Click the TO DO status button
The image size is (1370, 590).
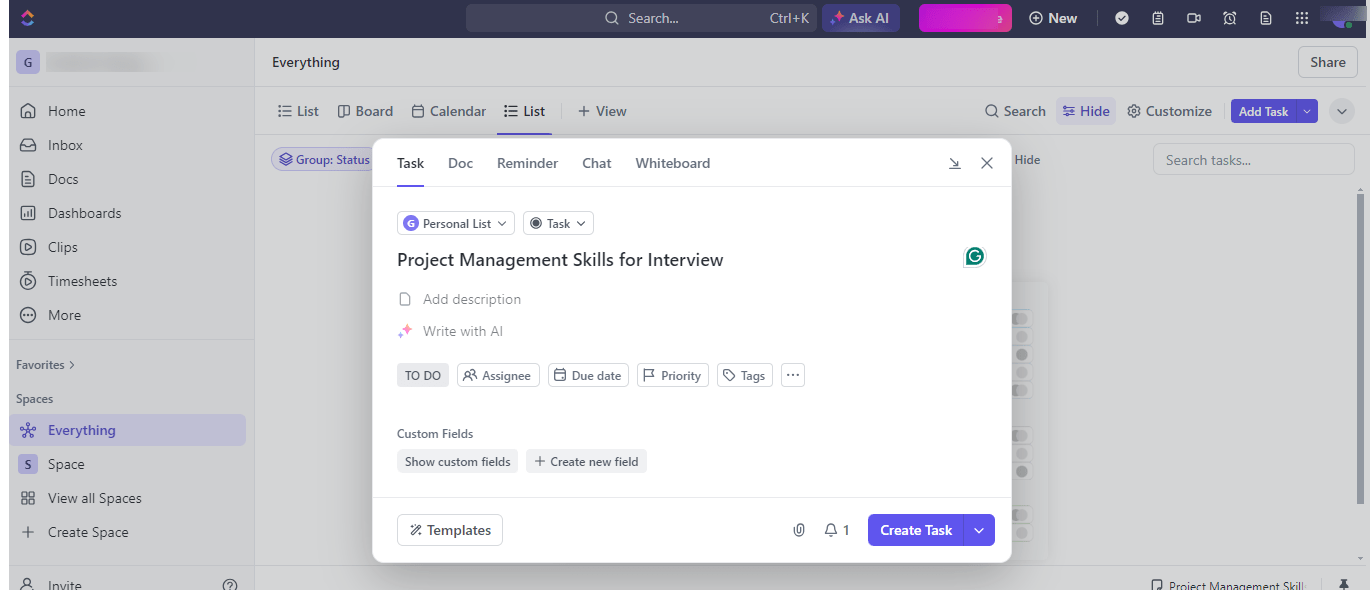click(423, 375)
